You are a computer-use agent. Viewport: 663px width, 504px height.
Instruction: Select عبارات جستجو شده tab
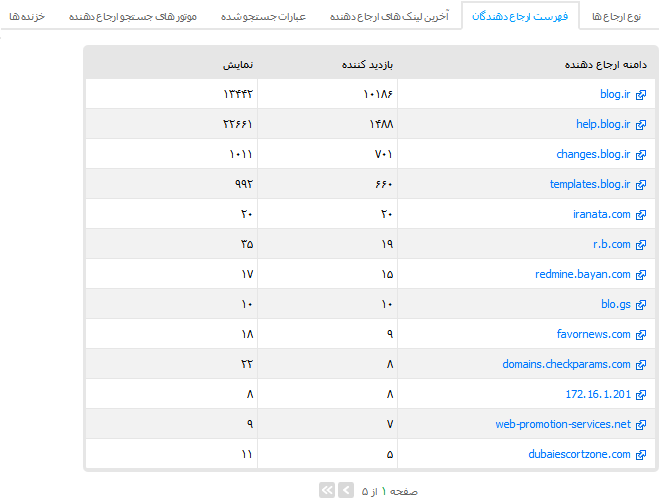pos(263,16)
